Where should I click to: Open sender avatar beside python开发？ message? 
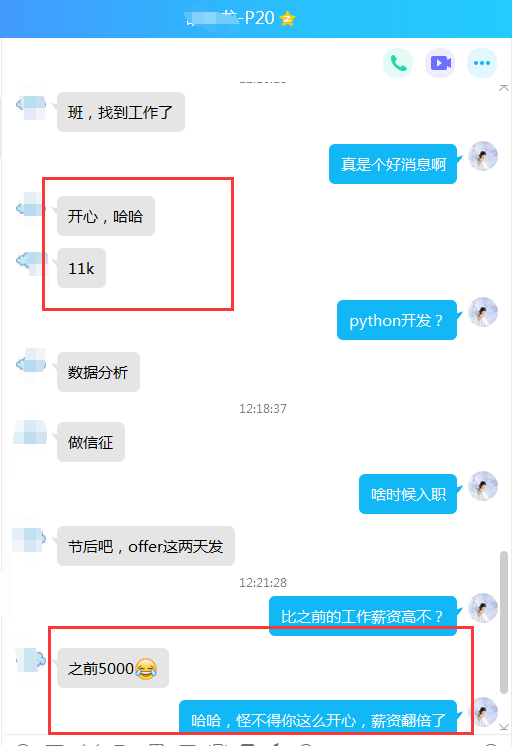[482, 312]
